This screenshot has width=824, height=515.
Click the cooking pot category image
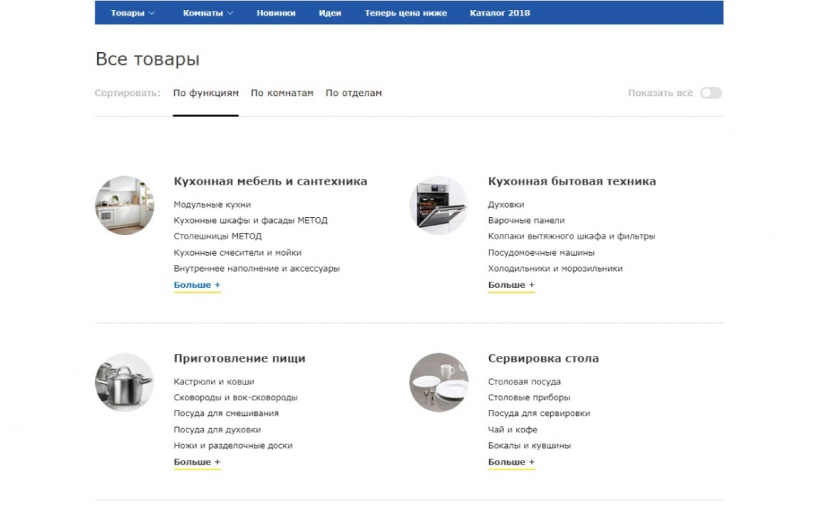(x=125, y=382)
